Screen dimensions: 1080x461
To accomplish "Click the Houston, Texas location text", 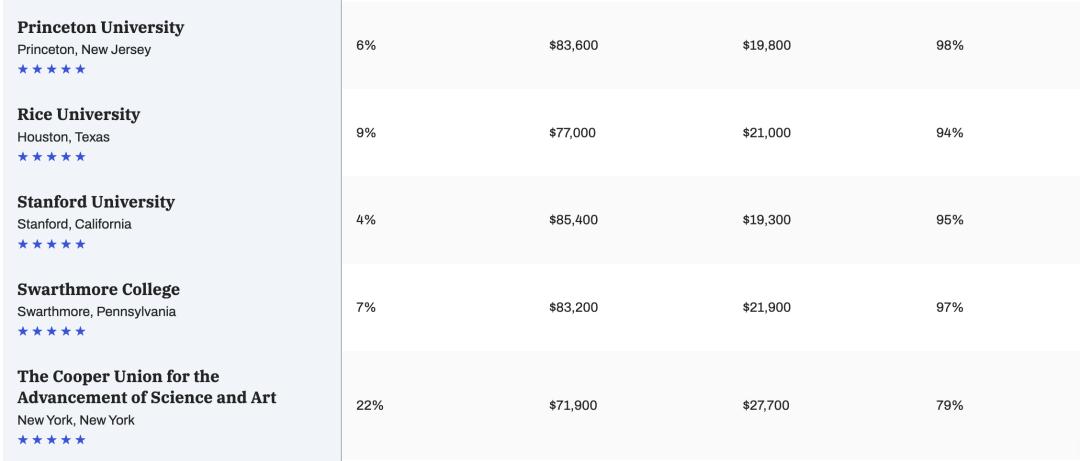I will coord(63,137).
